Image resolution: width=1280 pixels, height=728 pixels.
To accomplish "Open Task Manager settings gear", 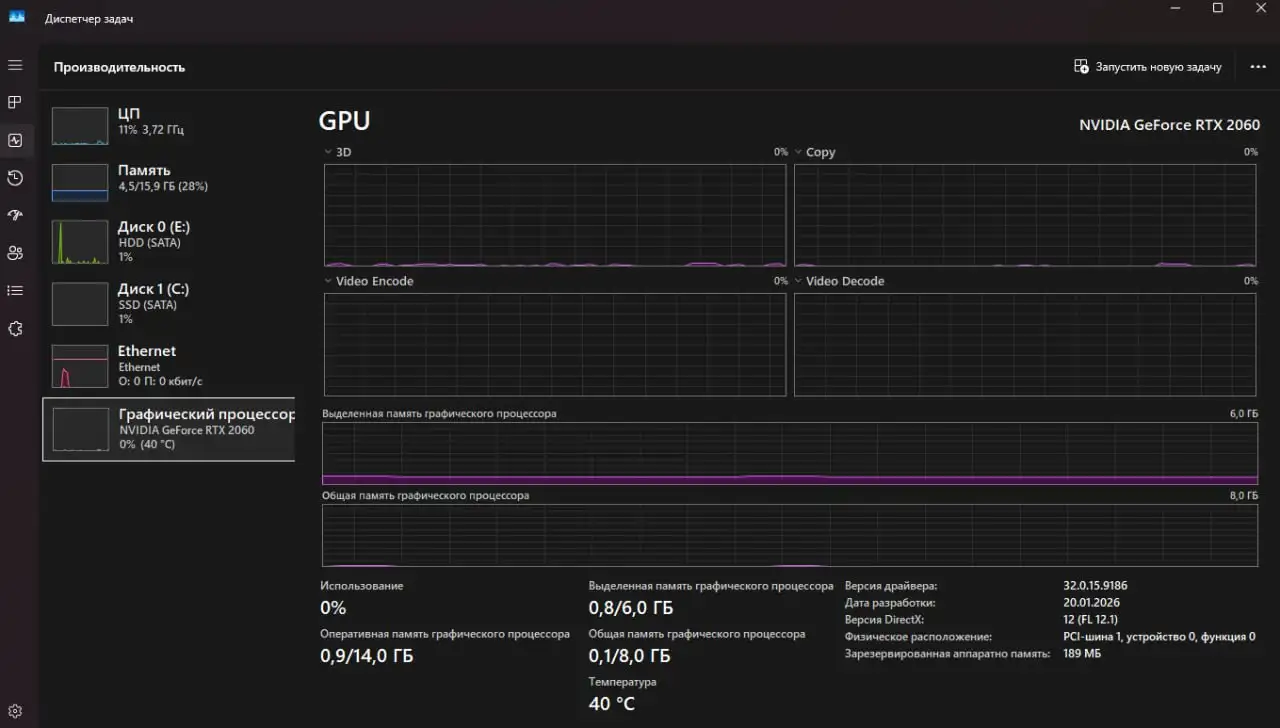I will [x=15, y=711].
